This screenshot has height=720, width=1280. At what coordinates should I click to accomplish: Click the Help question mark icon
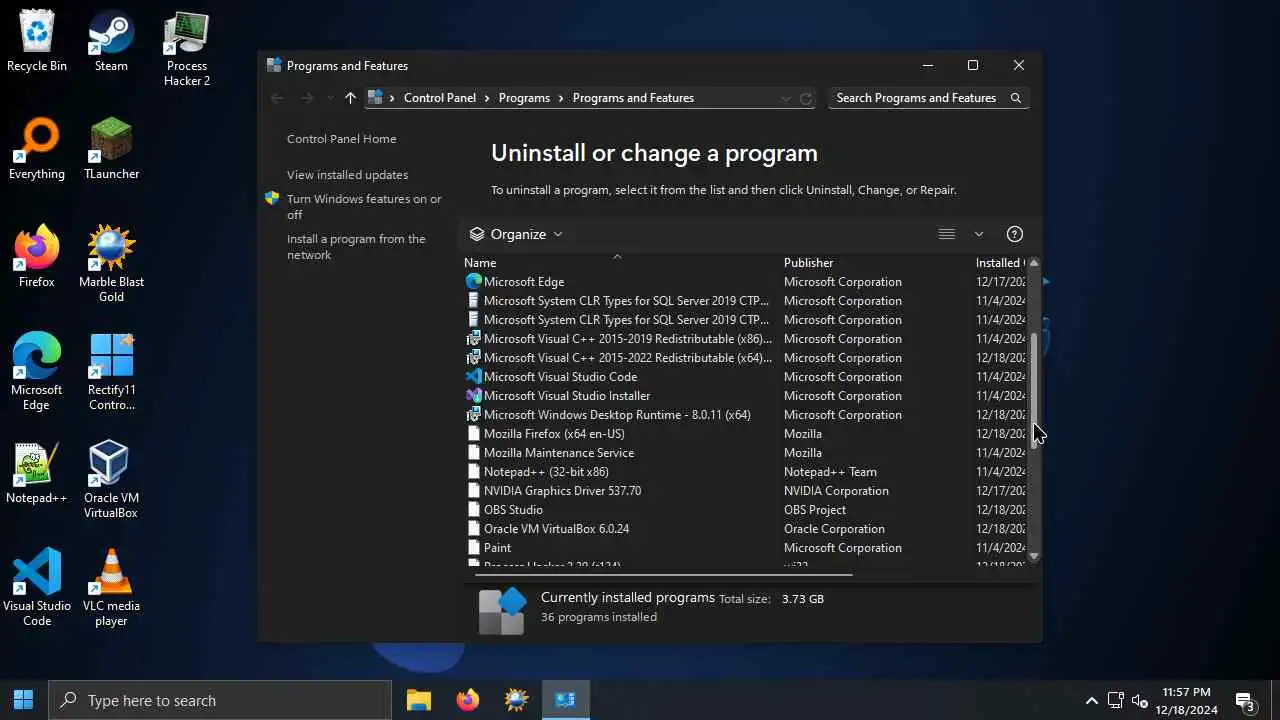(1015, 234)
